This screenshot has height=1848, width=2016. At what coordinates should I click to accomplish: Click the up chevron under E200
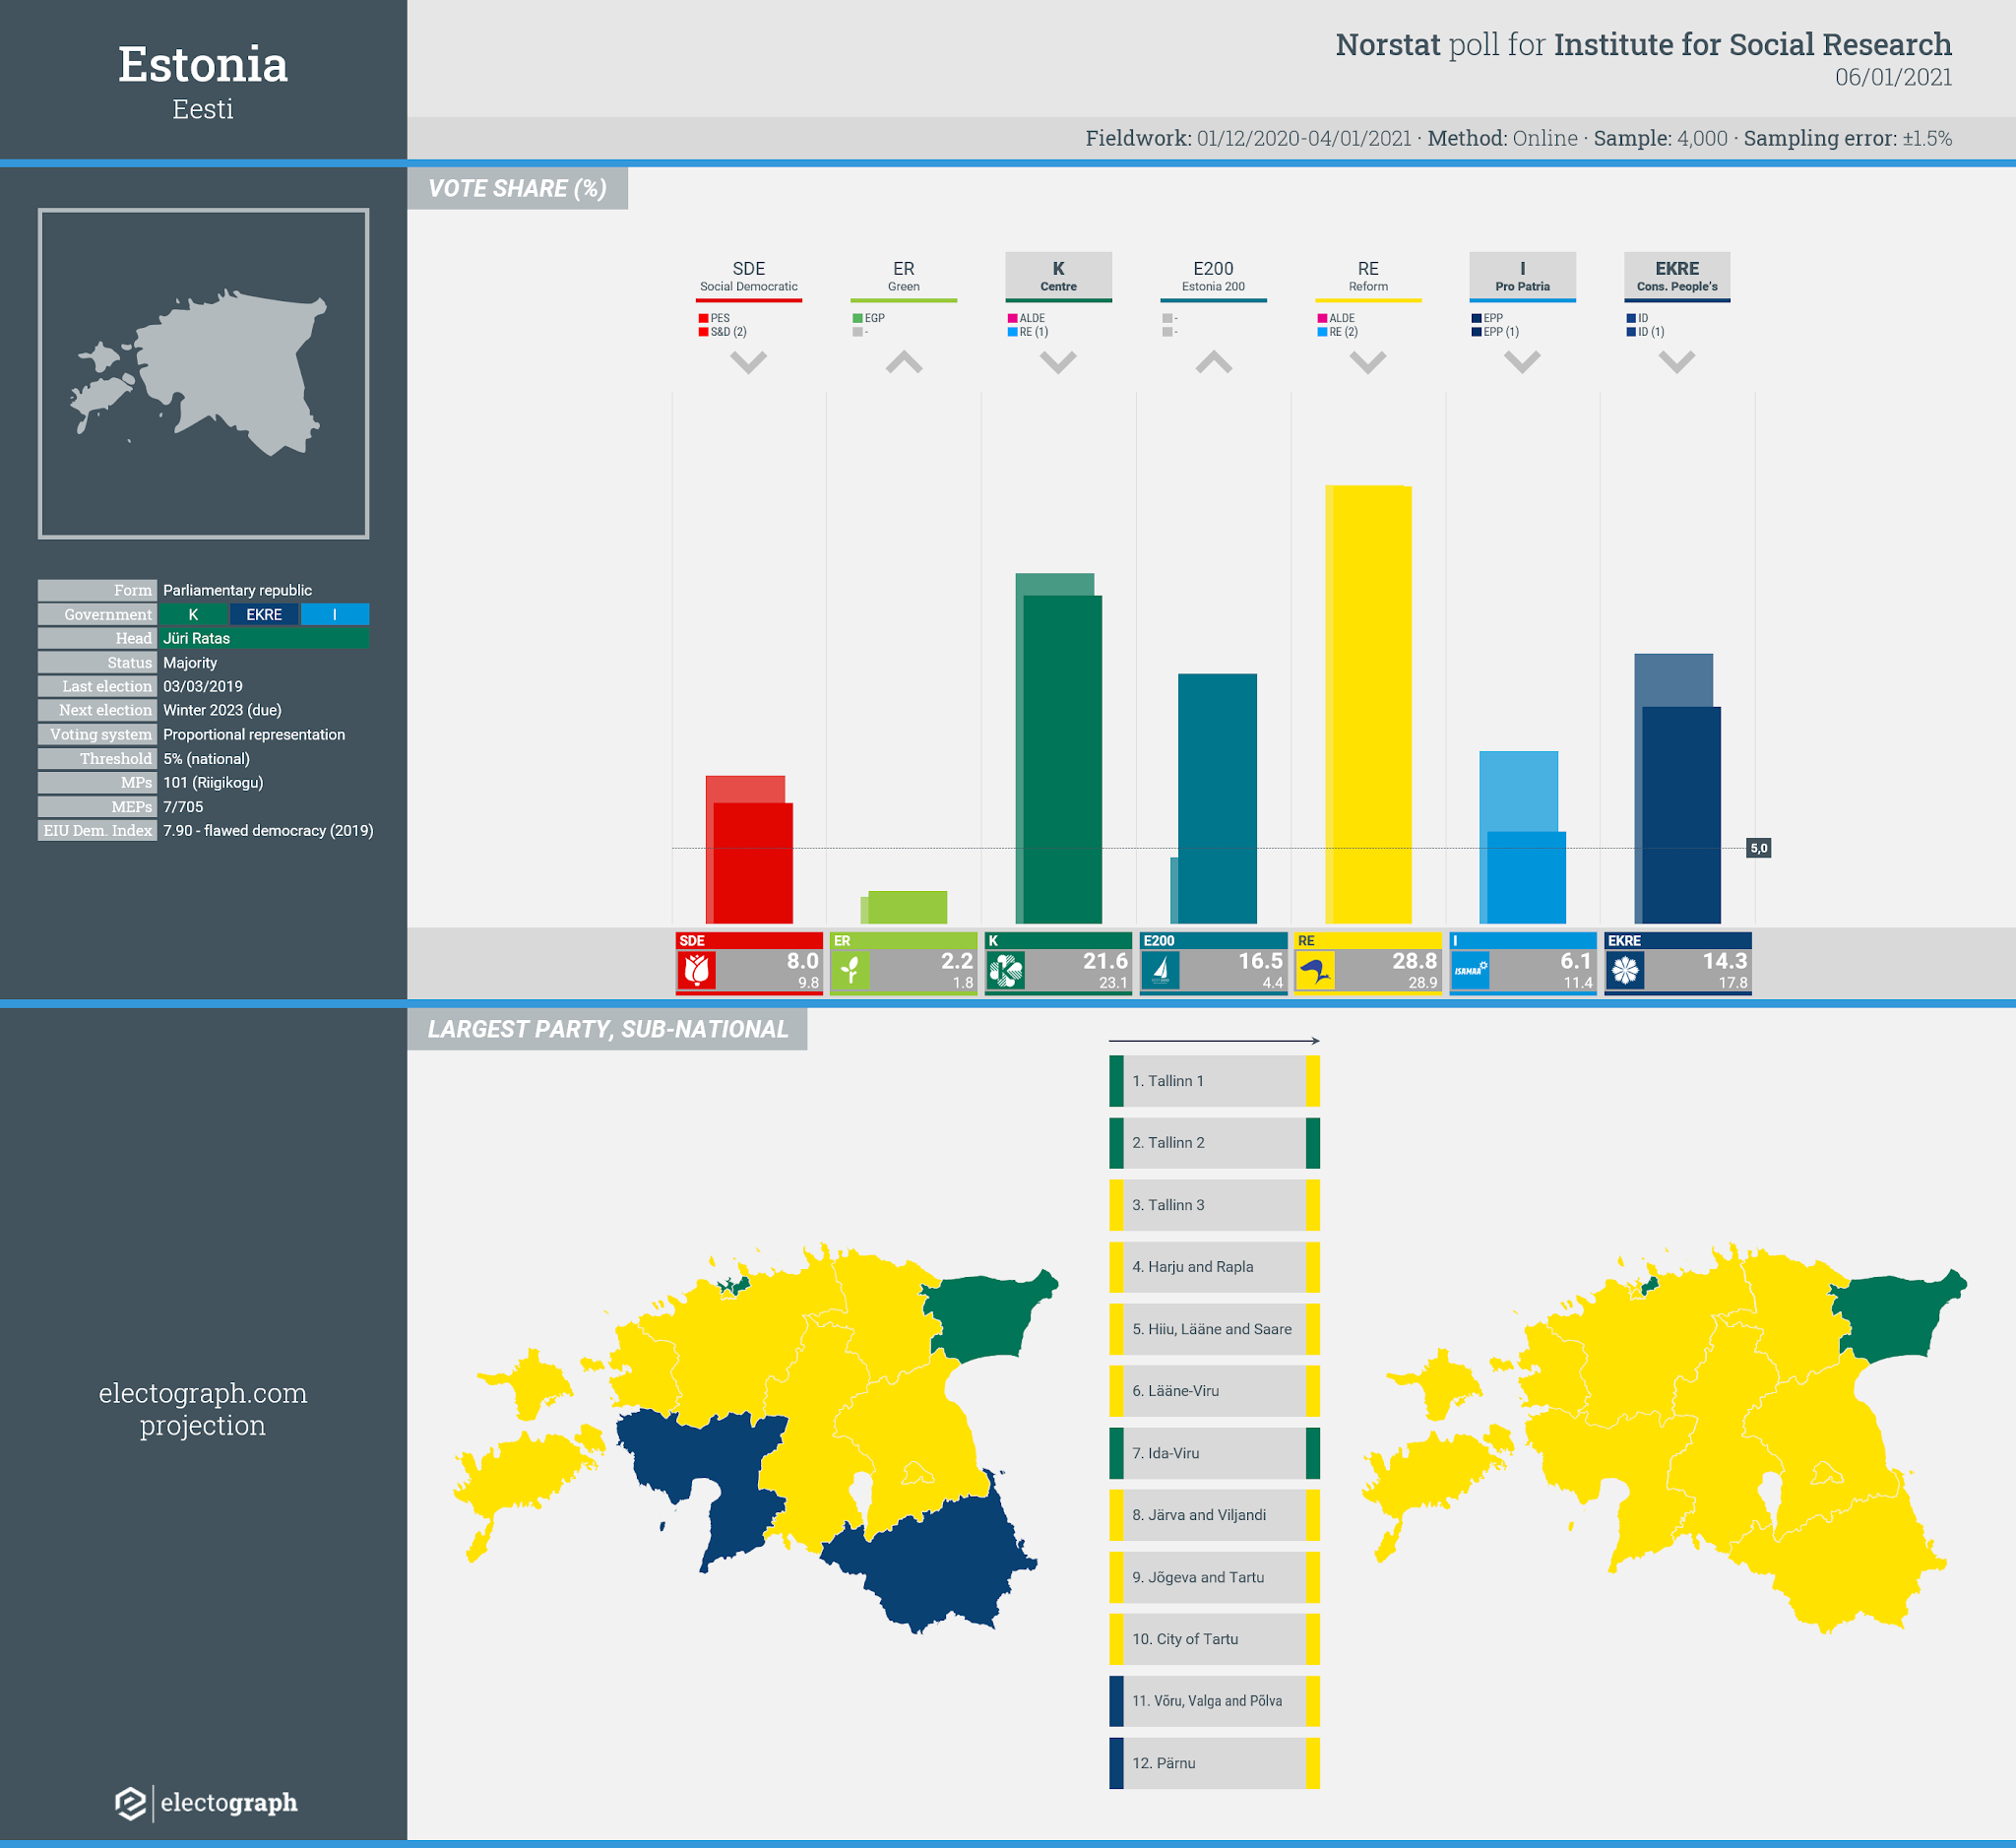[1213, 362]
